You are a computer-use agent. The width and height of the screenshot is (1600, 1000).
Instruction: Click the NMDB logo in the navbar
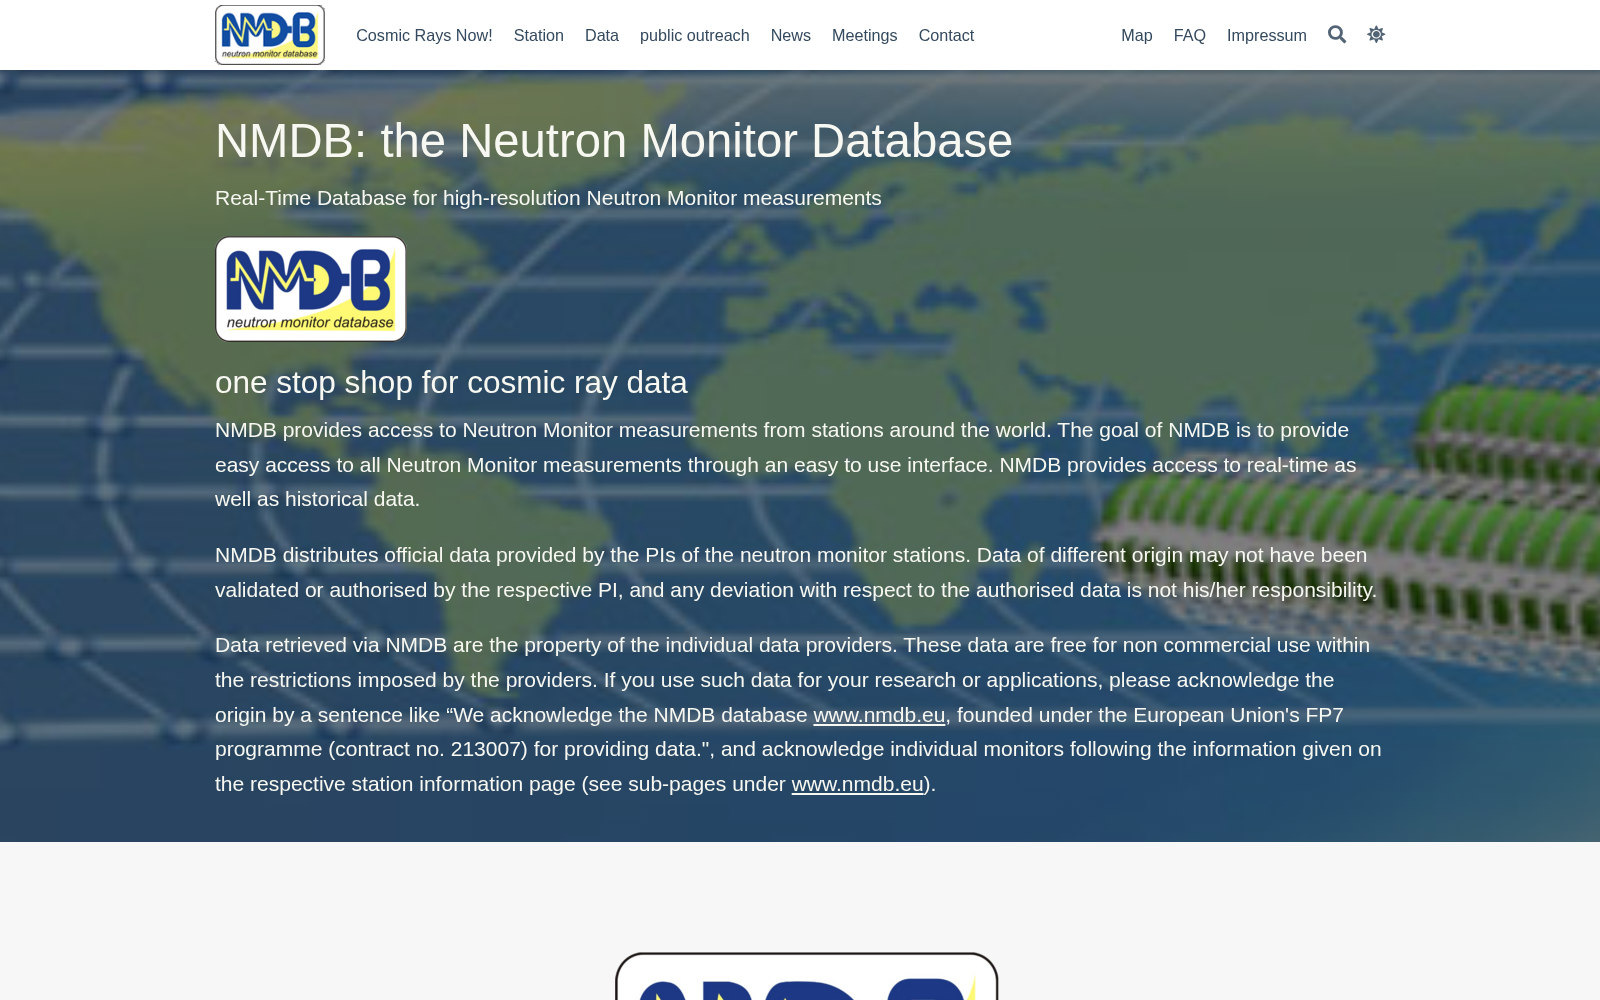270,35
